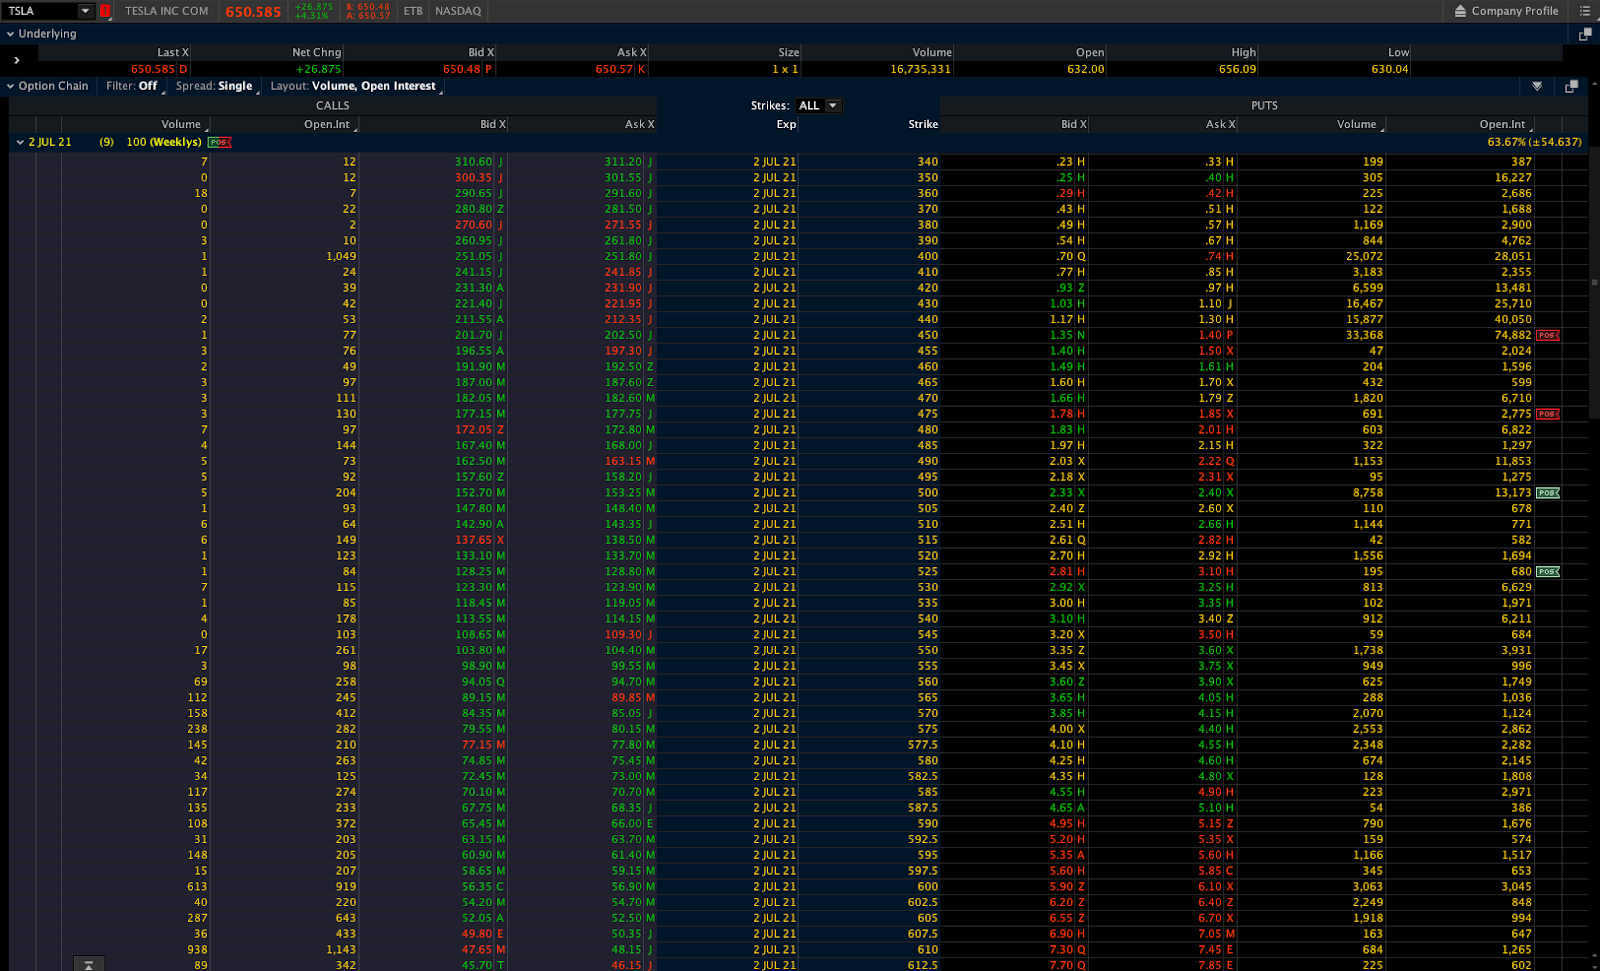The image size is (1600, 971).
Task: Click the 340 strike call bid 310.60
Action: (x=474, y=161)
